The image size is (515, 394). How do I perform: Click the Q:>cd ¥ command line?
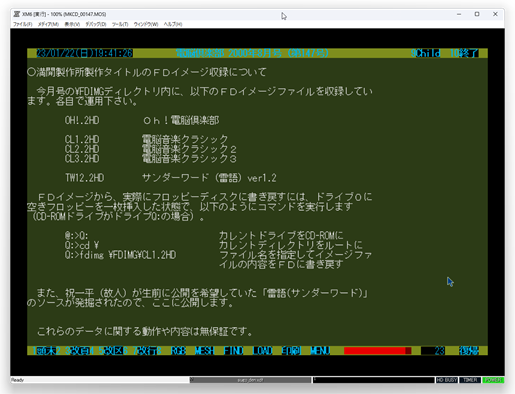coord(82,245)
